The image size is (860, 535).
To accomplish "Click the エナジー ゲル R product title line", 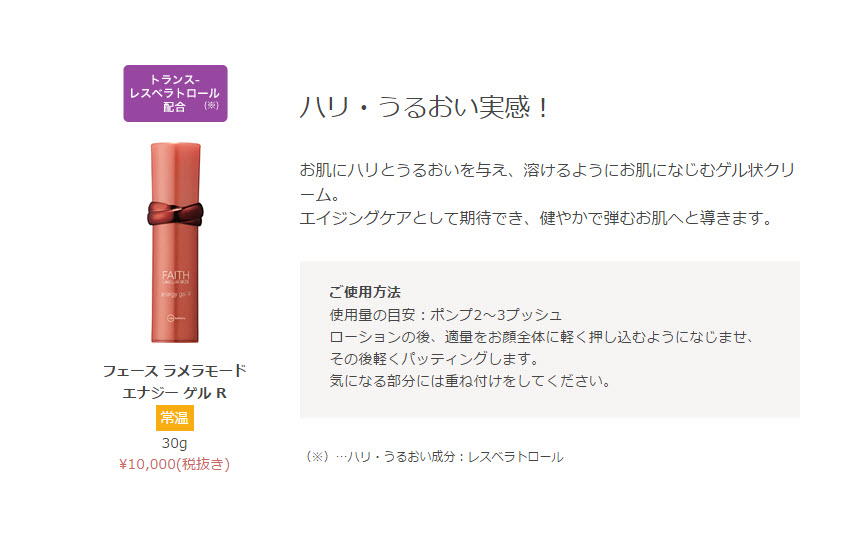I will (x=174, y=393).
